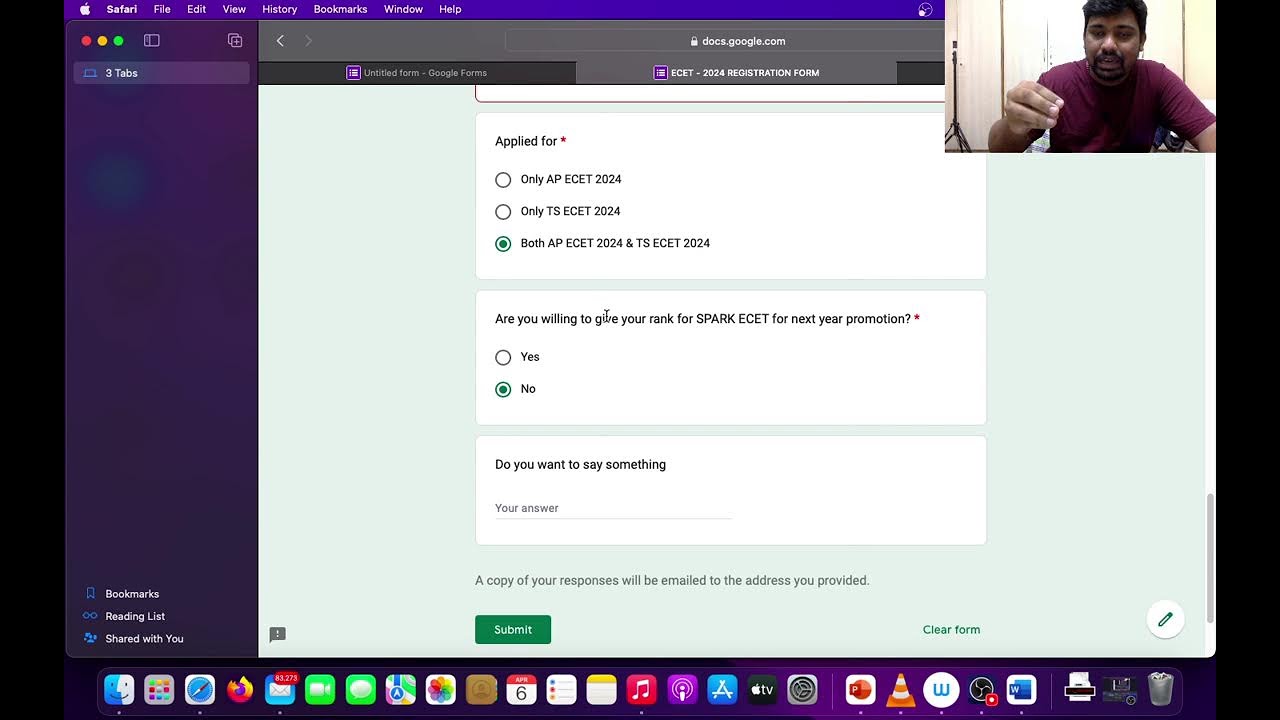
Task: Open Reading List in sidebar
Action: pos(135,616)
